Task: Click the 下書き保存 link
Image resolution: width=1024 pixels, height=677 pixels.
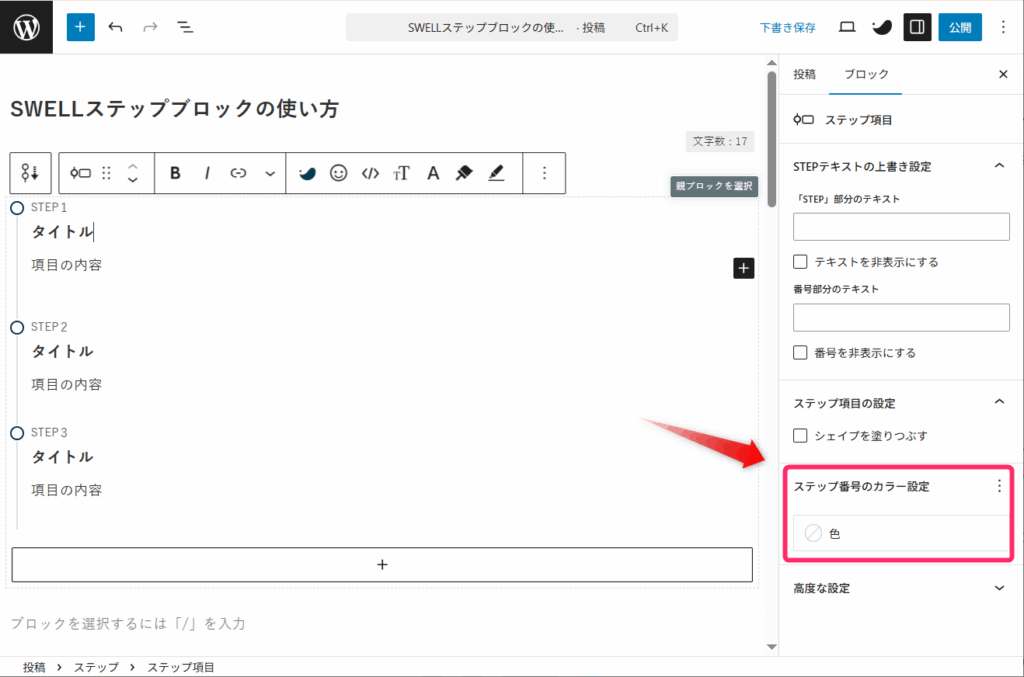Action: 787,27
